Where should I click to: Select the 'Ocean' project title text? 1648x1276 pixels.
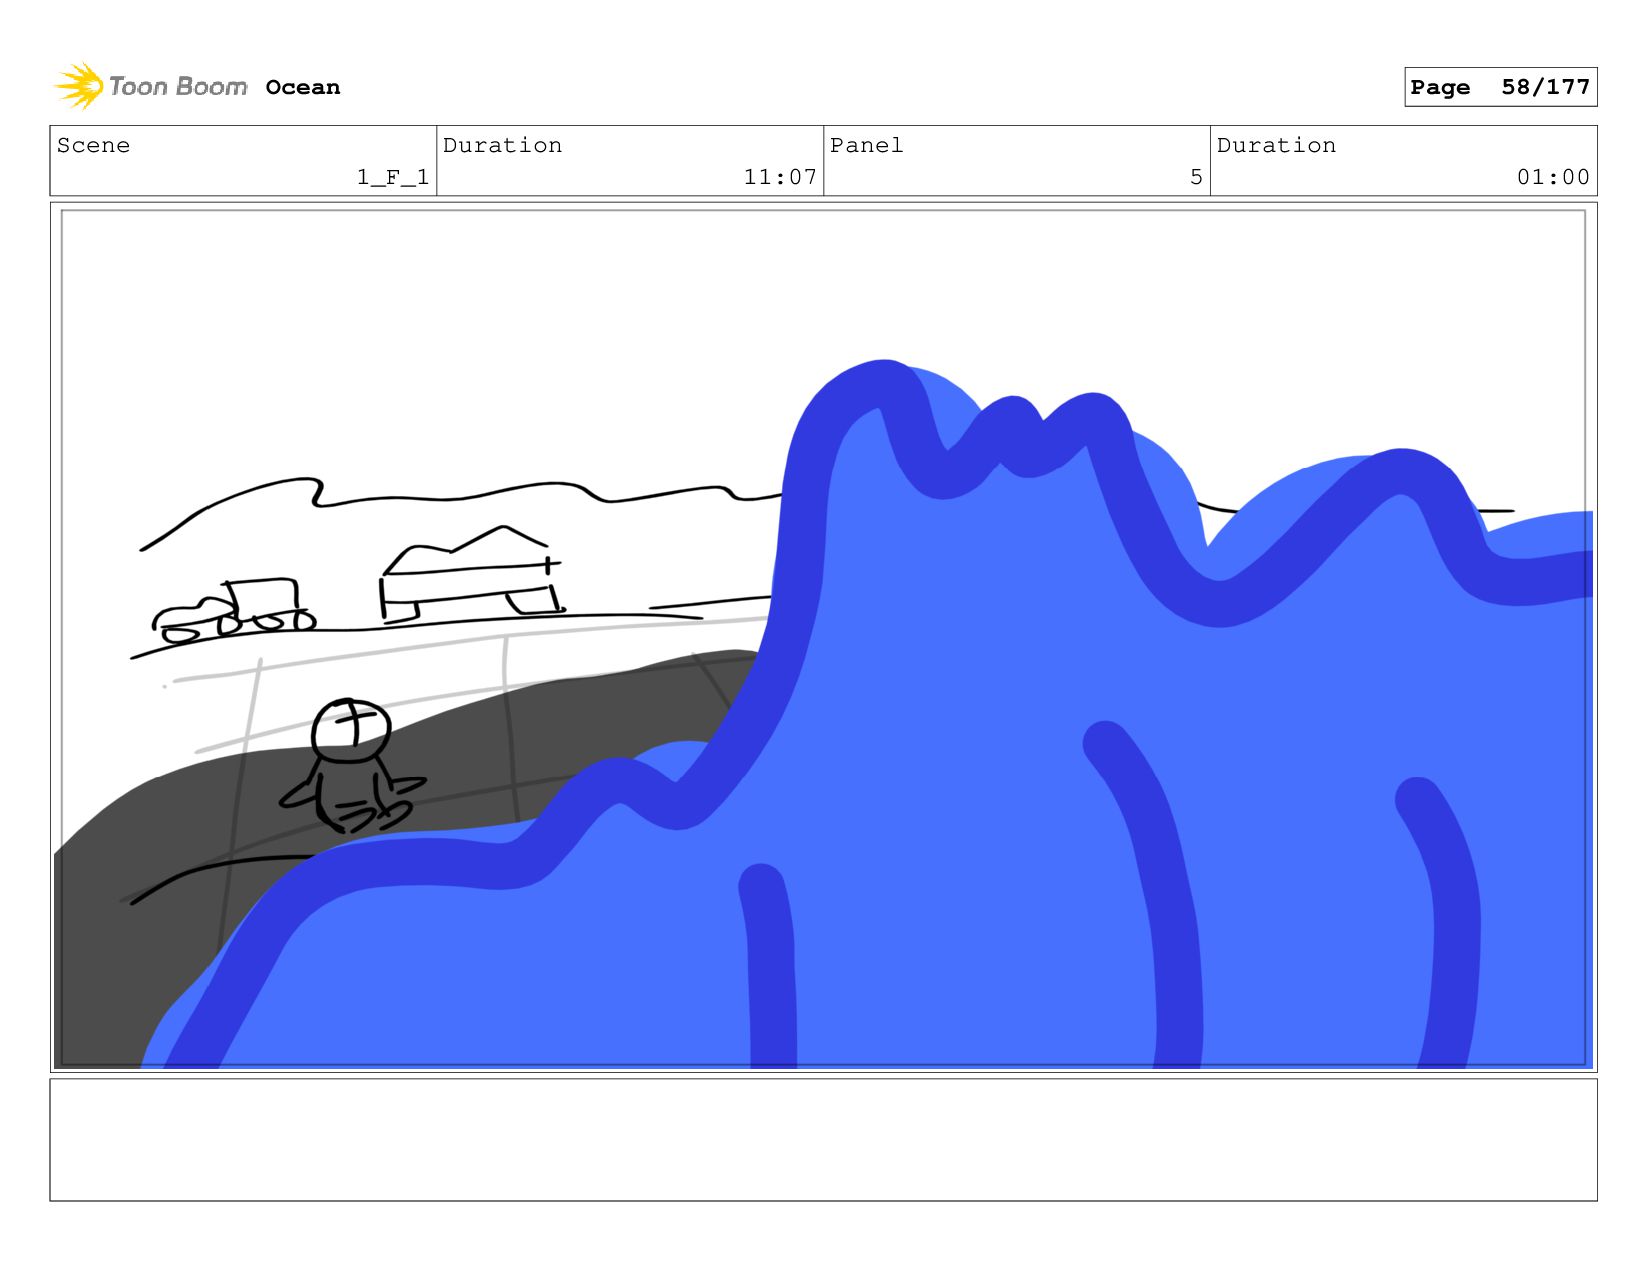pyautogui.click(x=303, y=87)
